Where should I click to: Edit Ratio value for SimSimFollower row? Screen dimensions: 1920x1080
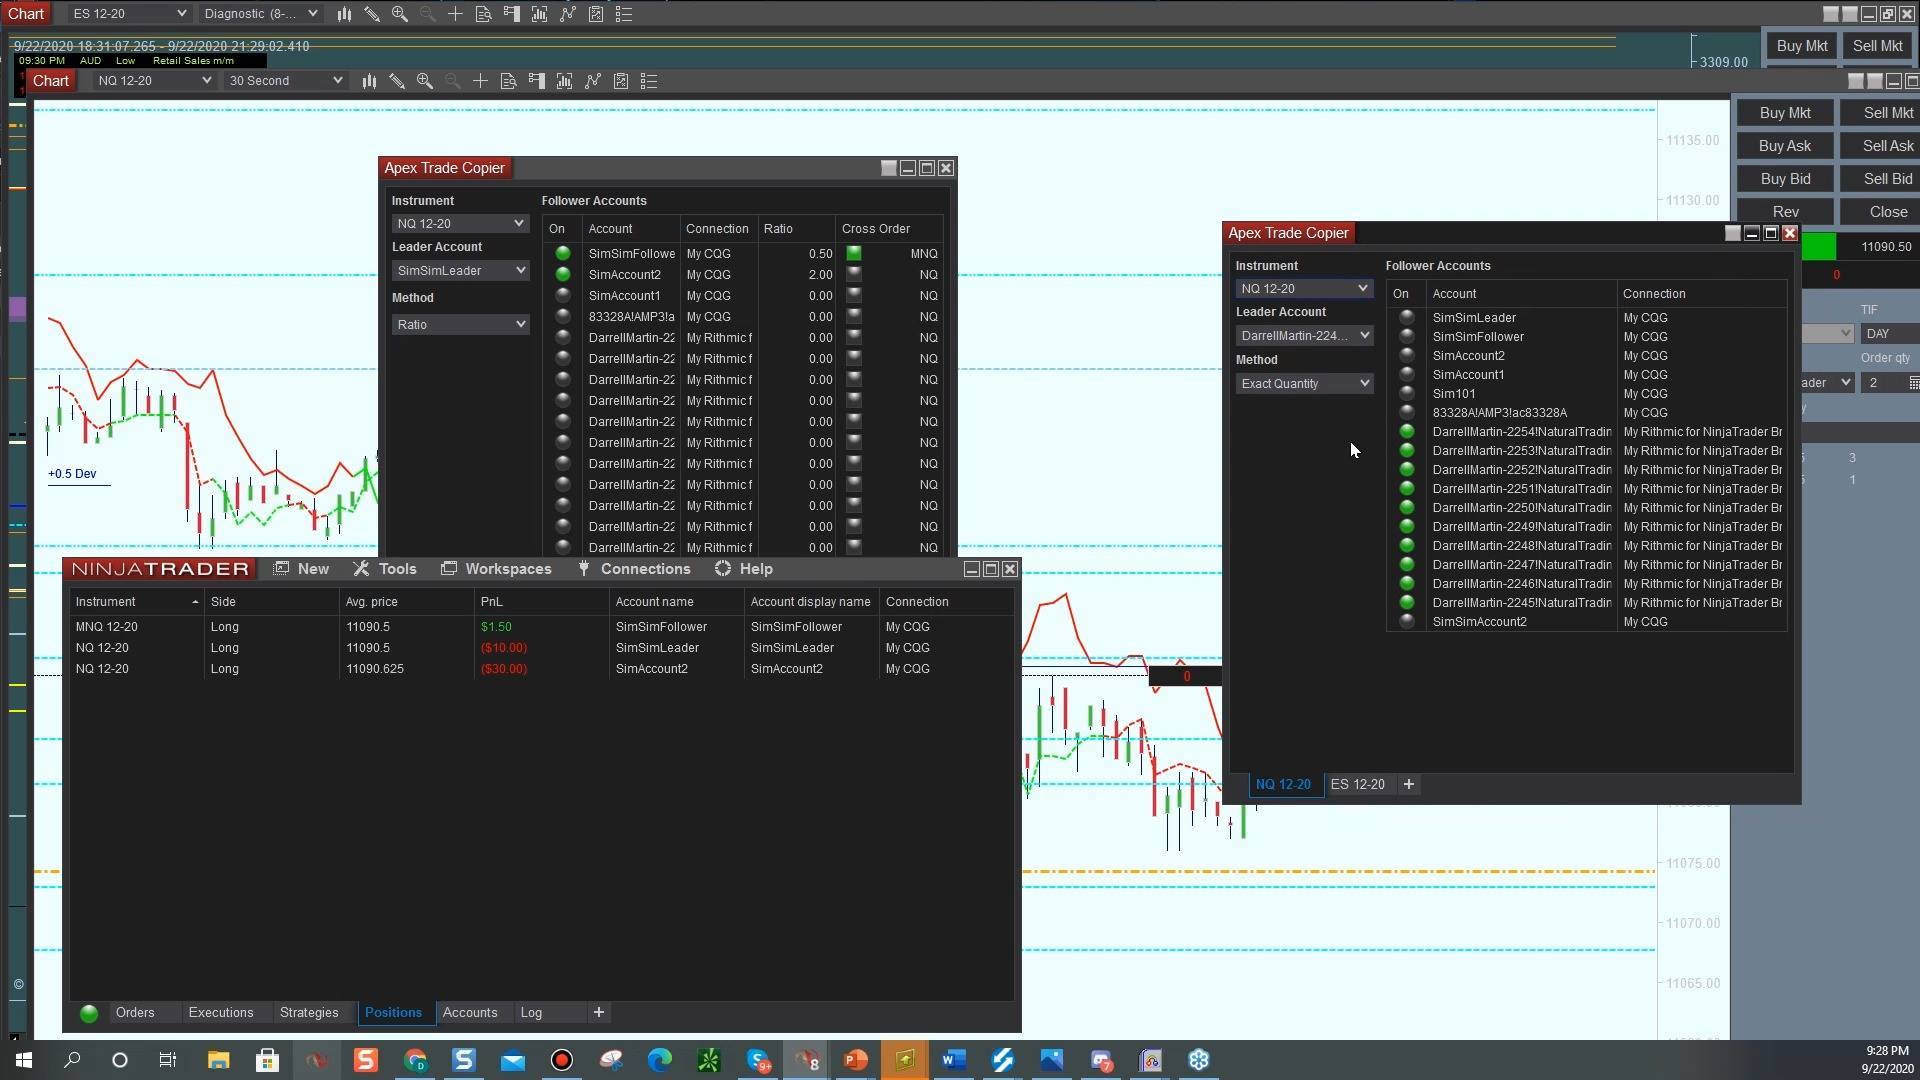[x=798, y=254]
